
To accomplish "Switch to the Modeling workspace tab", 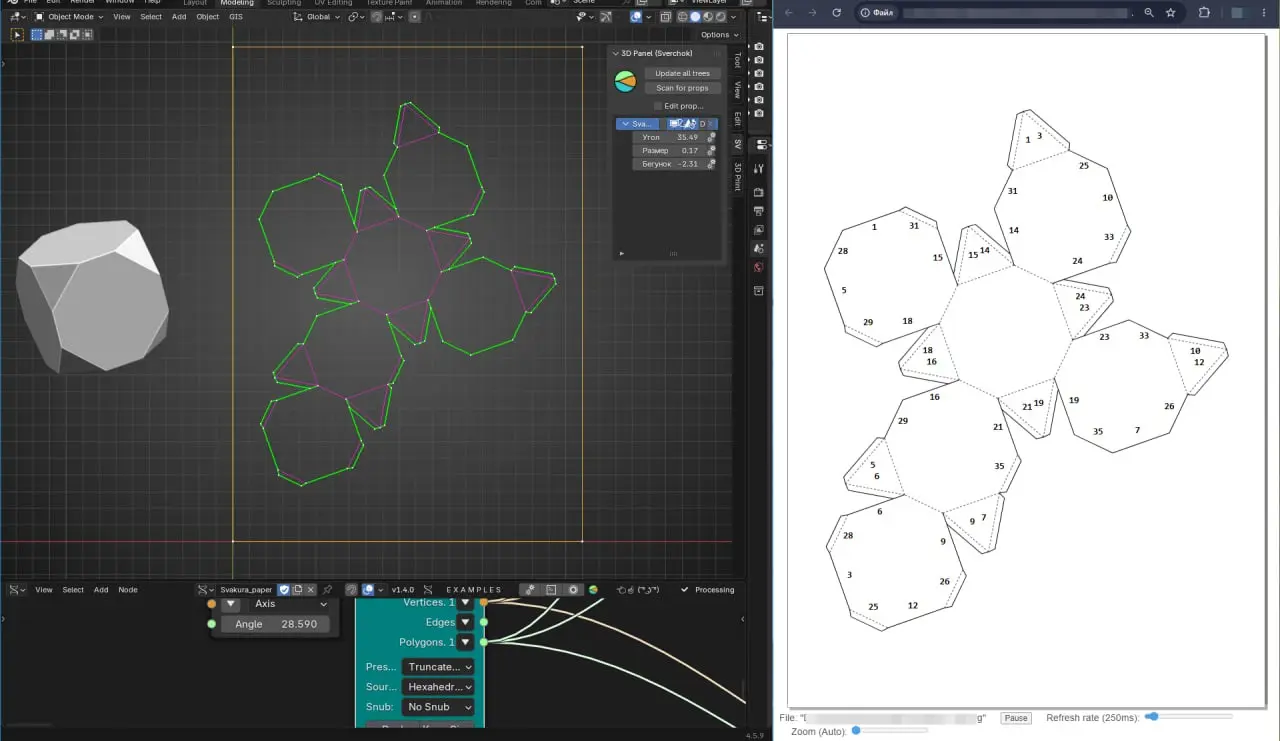I will [237, 3].
